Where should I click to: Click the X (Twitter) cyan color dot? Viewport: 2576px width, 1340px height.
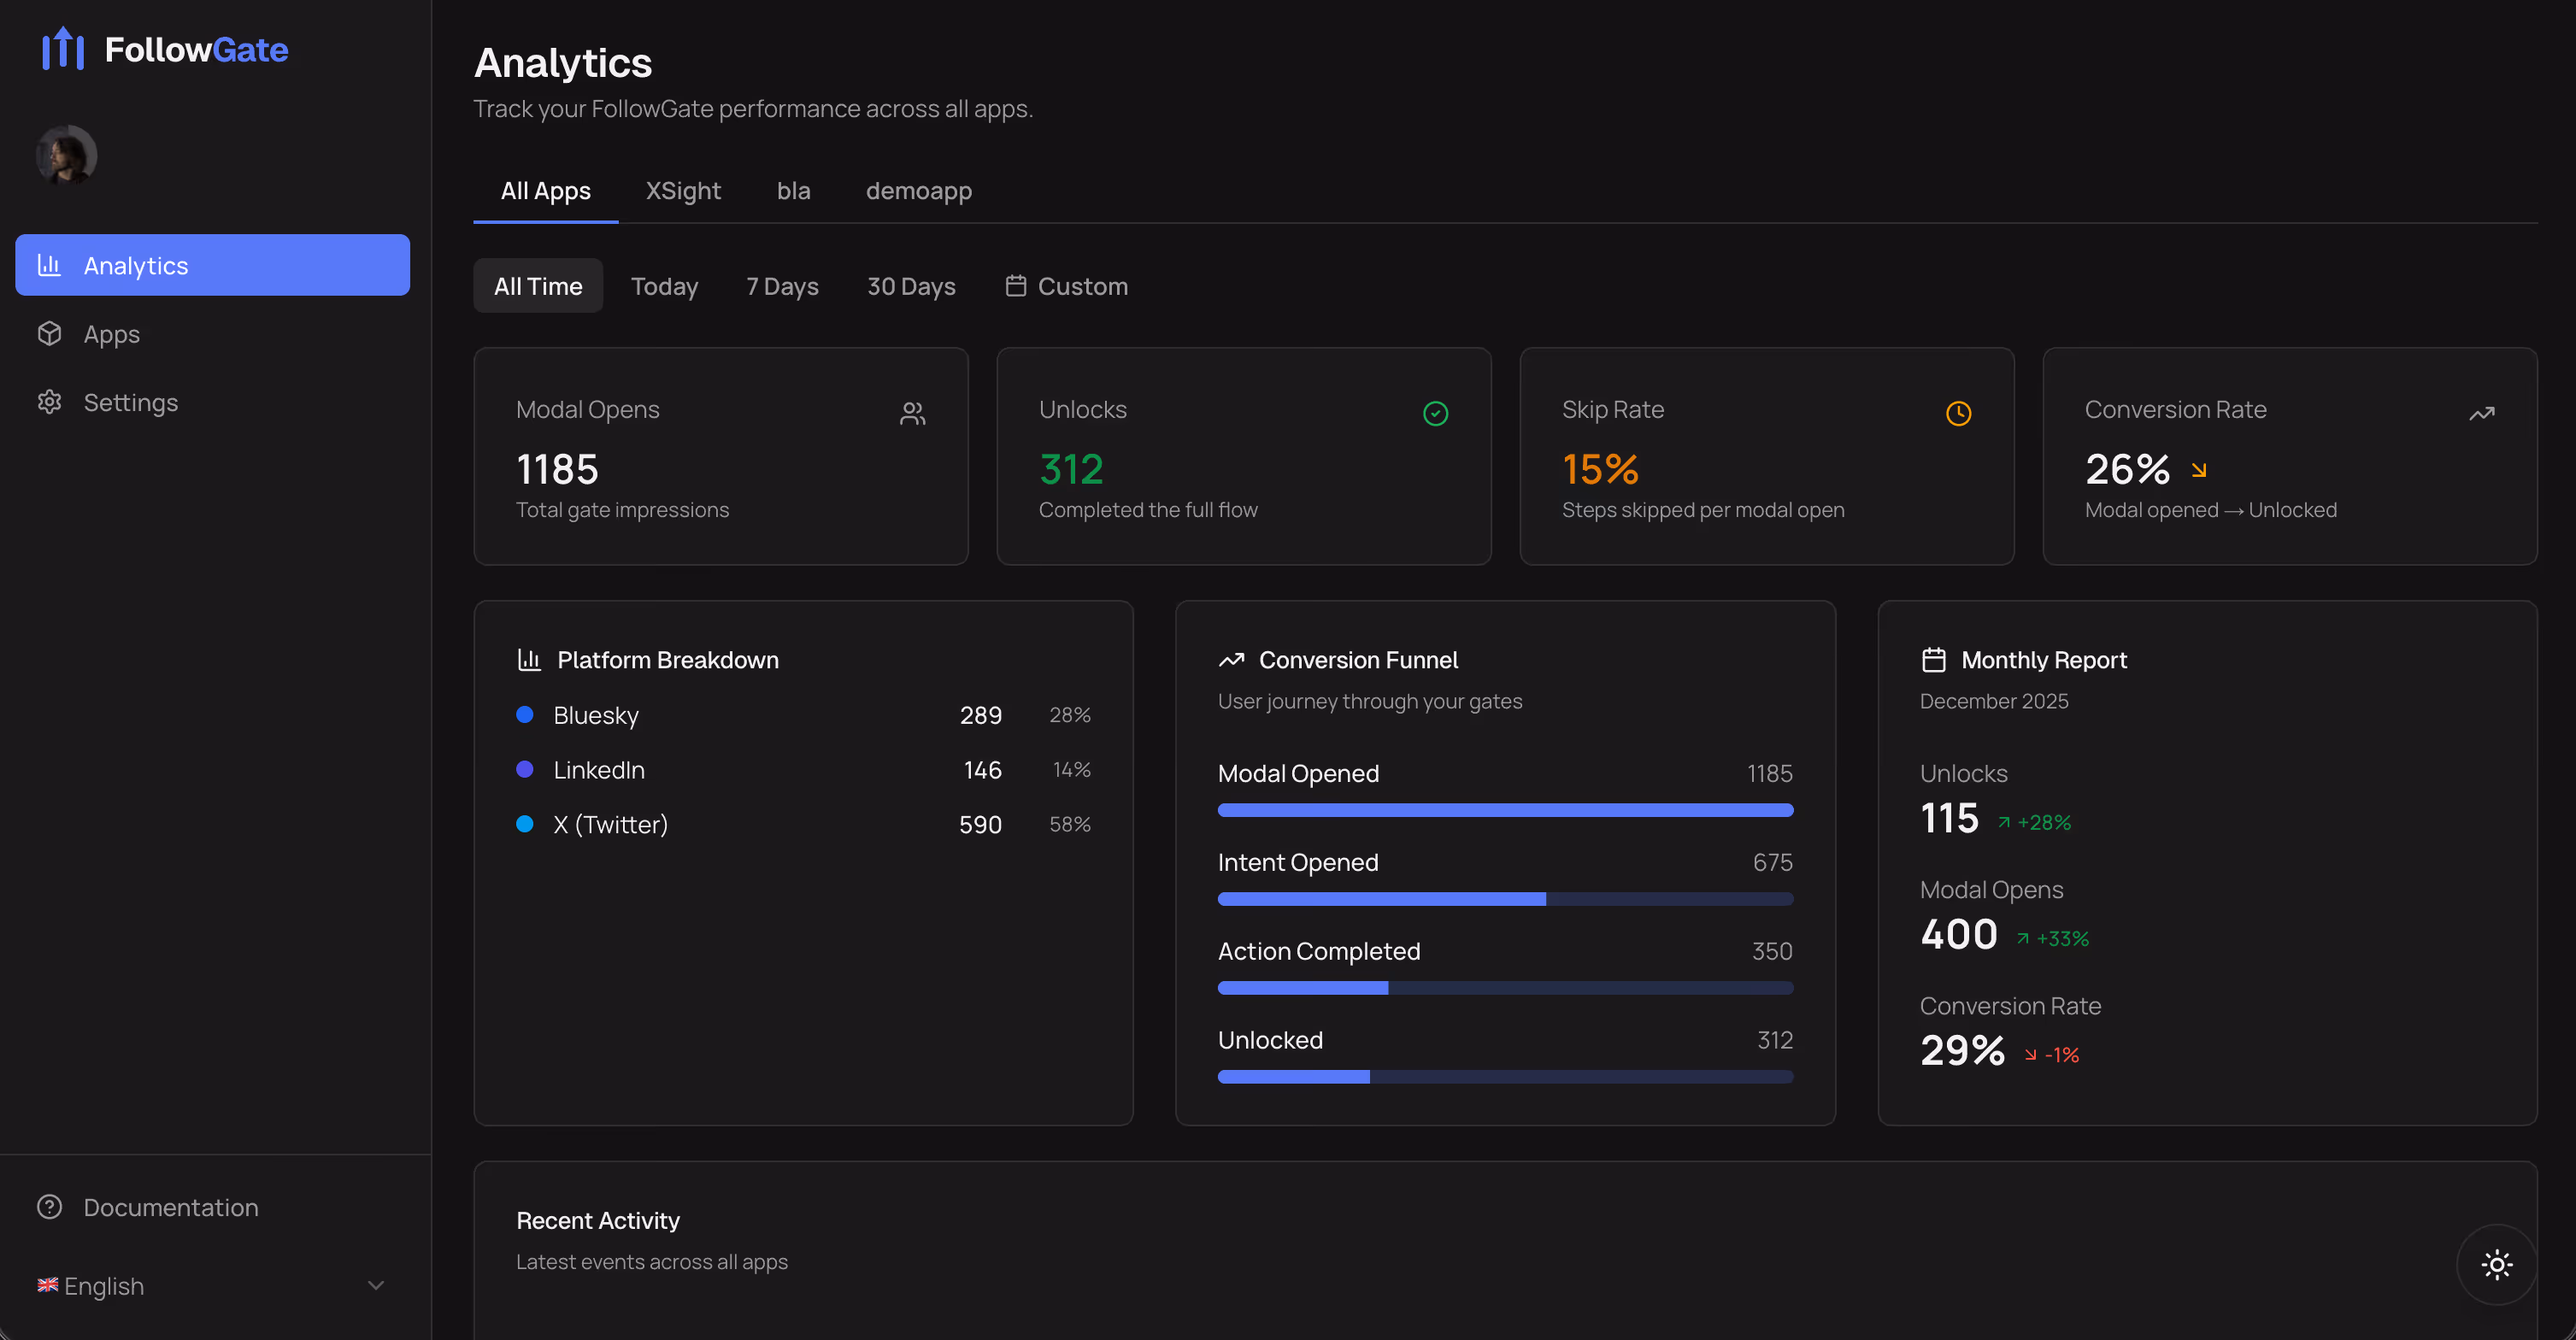524,824
